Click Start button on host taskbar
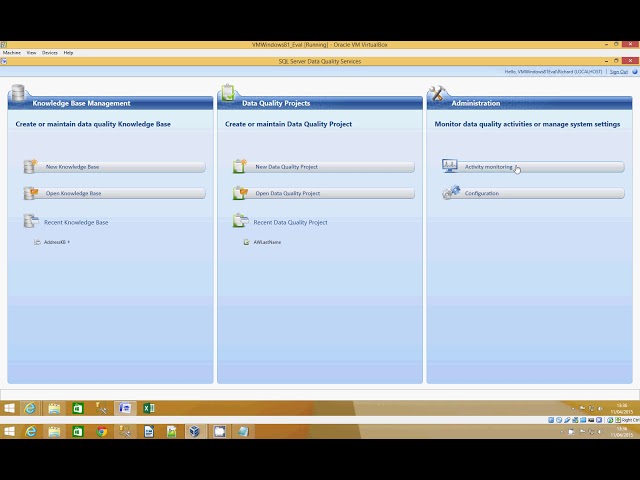The image size is (640, 480). coord(9,431)
